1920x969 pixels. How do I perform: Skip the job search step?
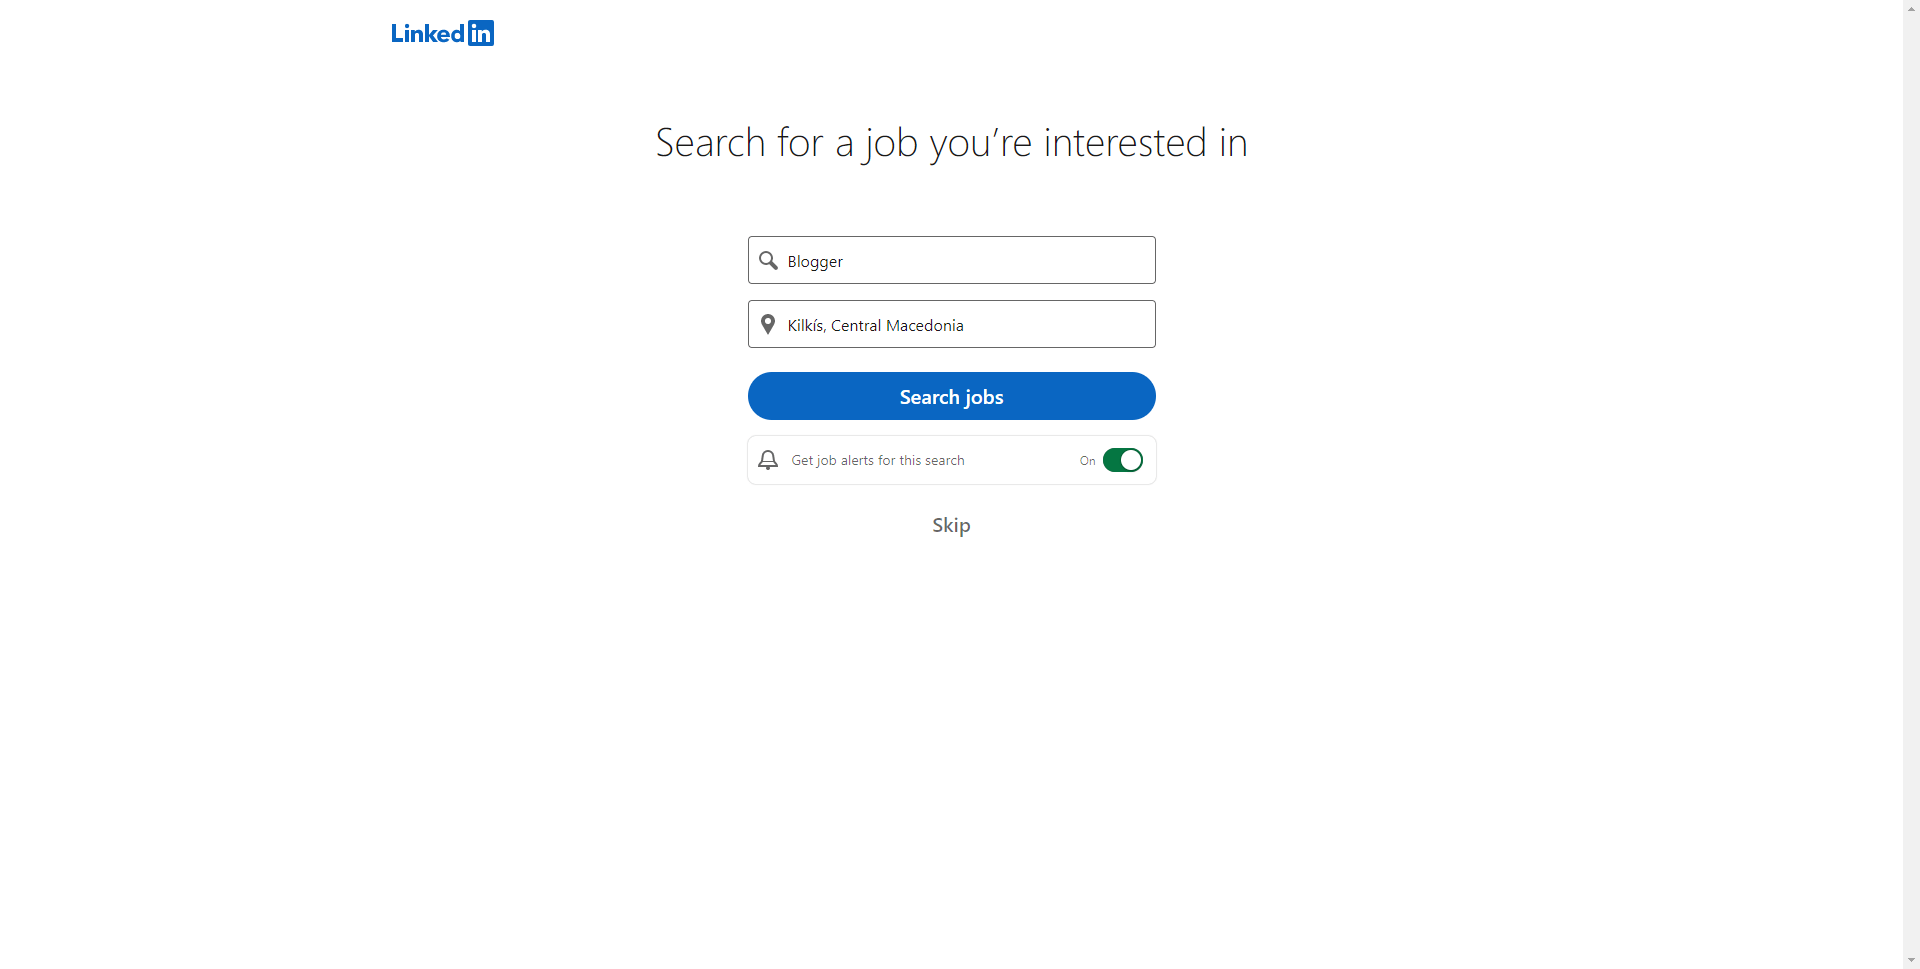[x=951, y=524]
